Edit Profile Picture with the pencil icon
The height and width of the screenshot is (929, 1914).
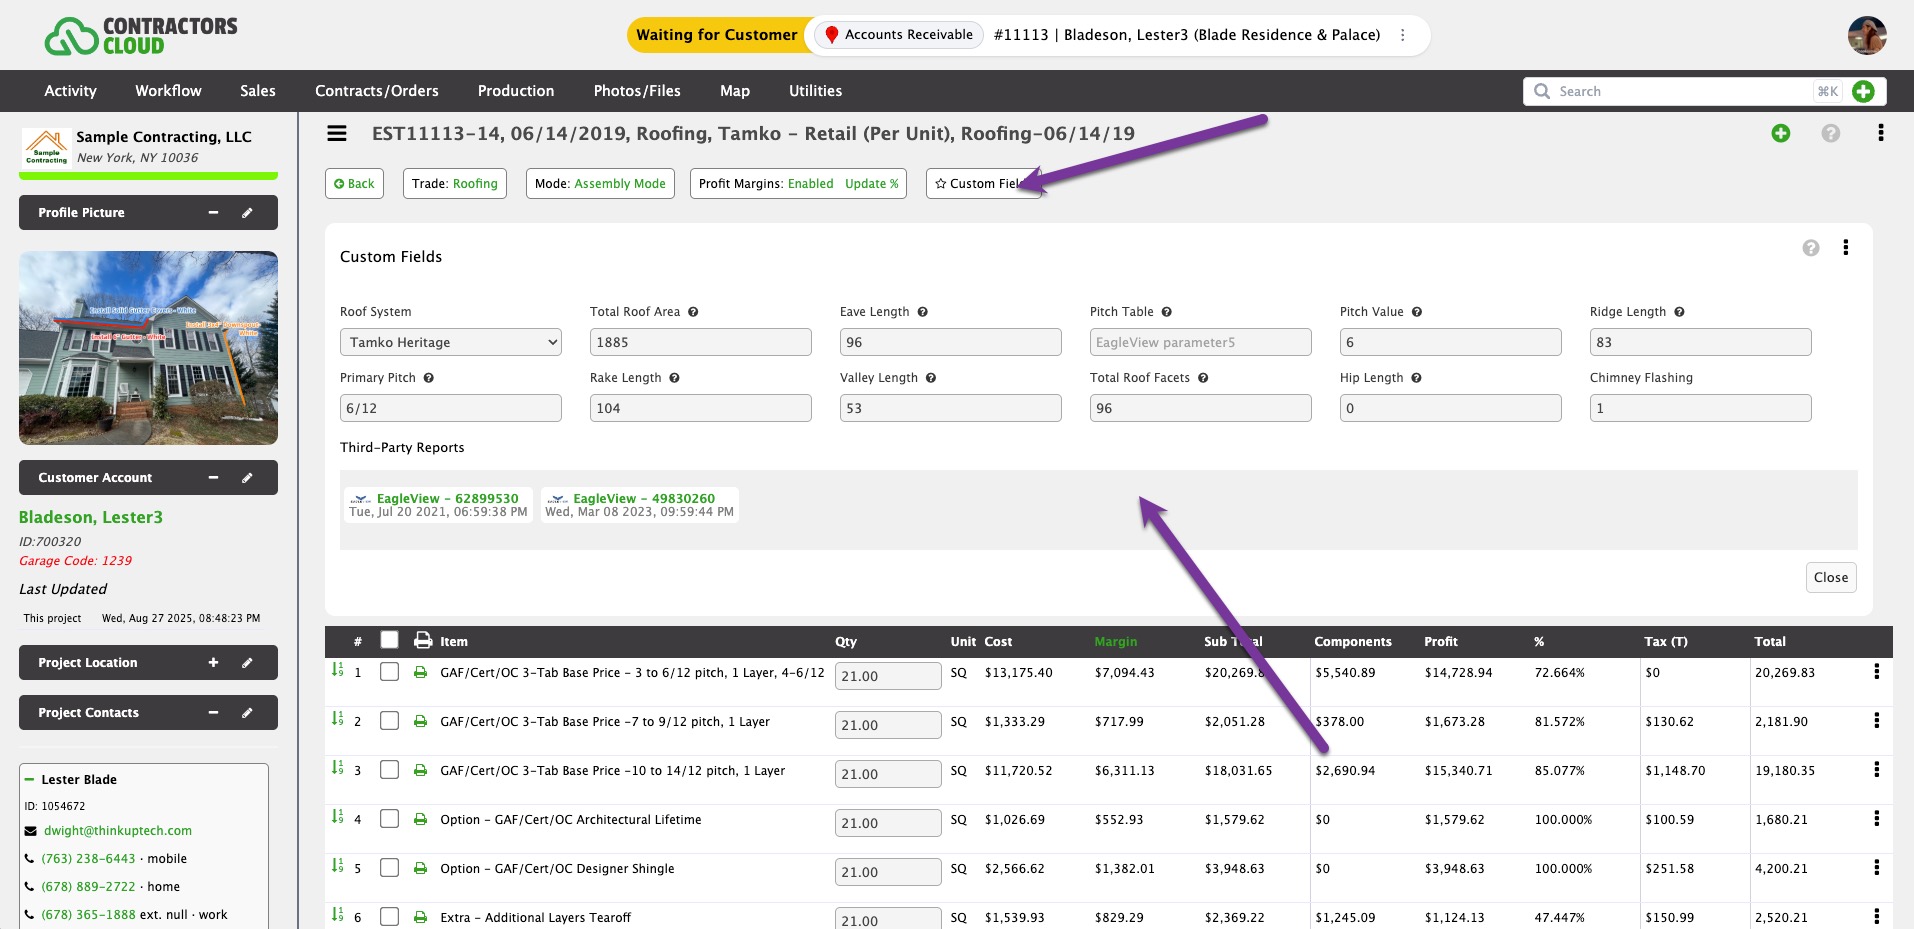[x=247, y=213]
